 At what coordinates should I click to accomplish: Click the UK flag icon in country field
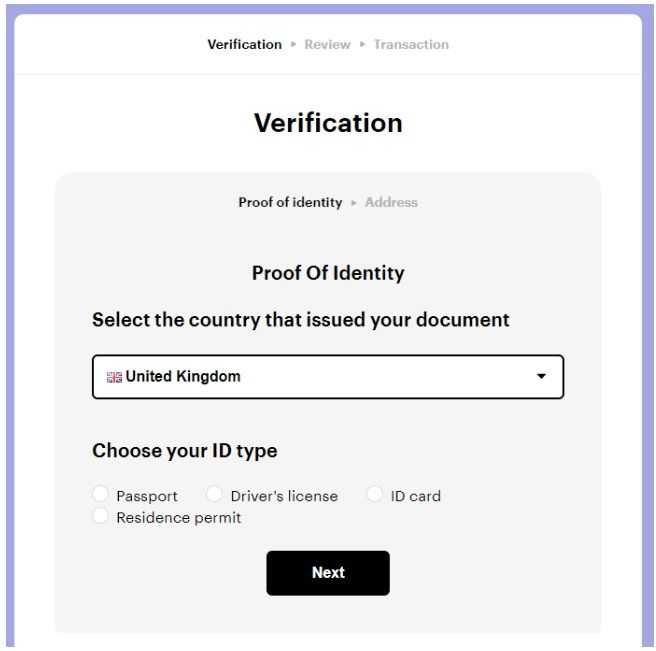click(x=114, y=377)
